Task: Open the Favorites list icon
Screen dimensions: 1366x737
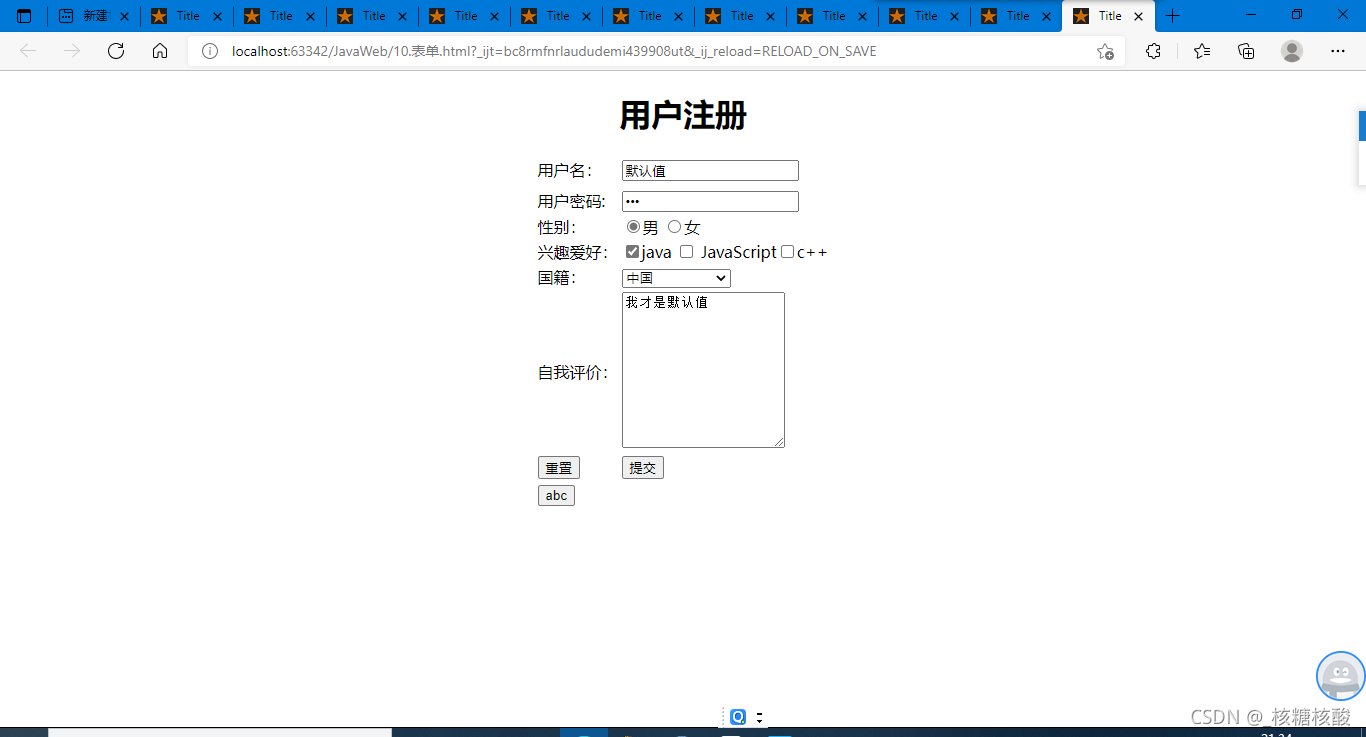Action: (x=1202, y=51)
